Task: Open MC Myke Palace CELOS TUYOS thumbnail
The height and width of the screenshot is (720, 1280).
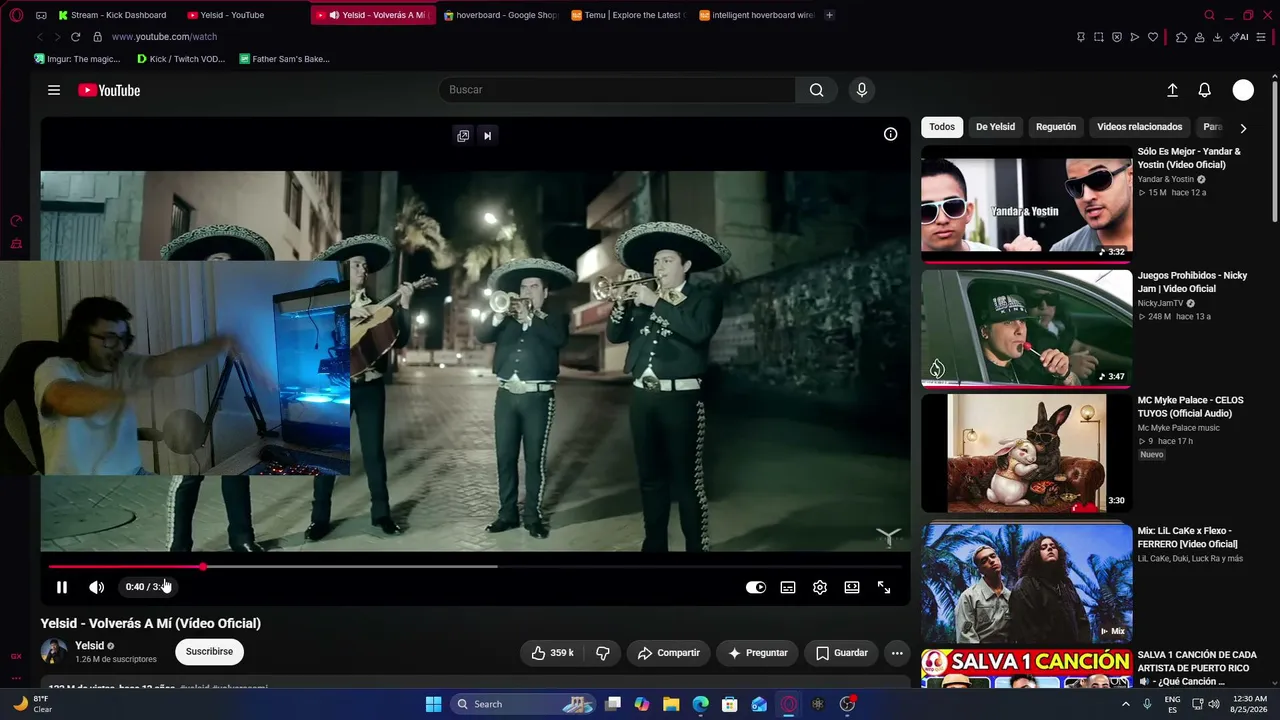Action: click(x=1026, y=452)
